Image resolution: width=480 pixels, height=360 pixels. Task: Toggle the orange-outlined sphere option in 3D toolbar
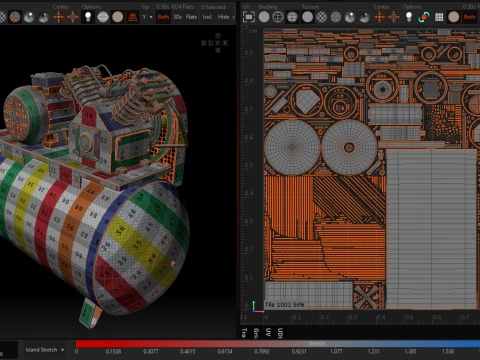(x=118, y=17)
